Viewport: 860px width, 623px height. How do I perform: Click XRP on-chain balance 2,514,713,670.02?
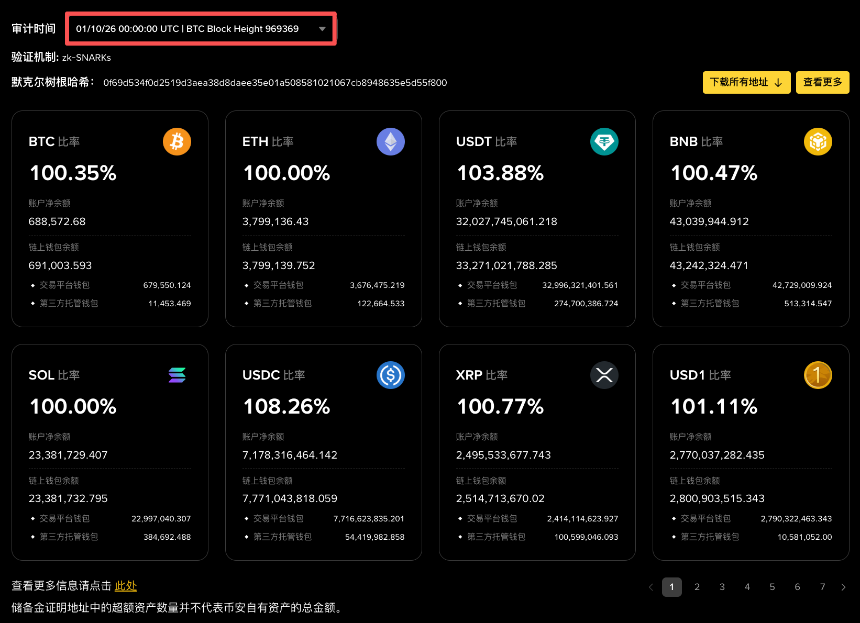click(x=500, y=499)
